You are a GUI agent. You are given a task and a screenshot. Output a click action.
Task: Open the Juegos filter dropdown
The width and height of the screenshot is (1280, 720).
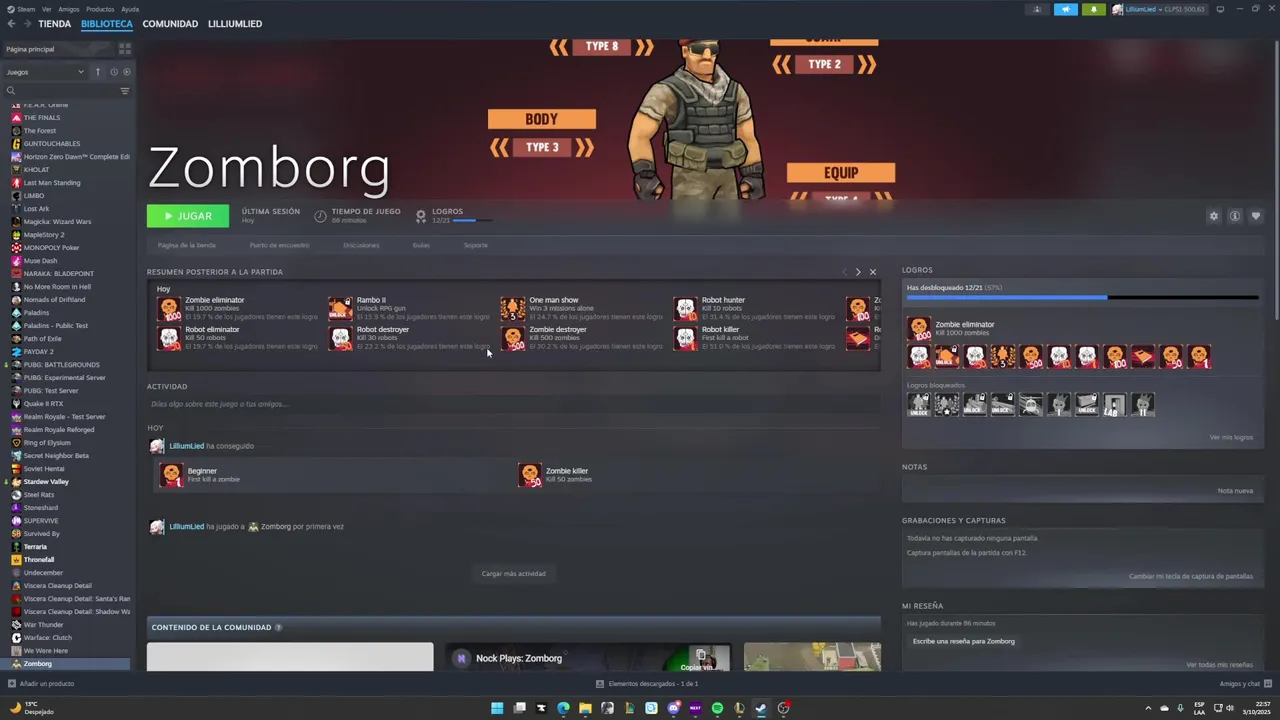45,72
